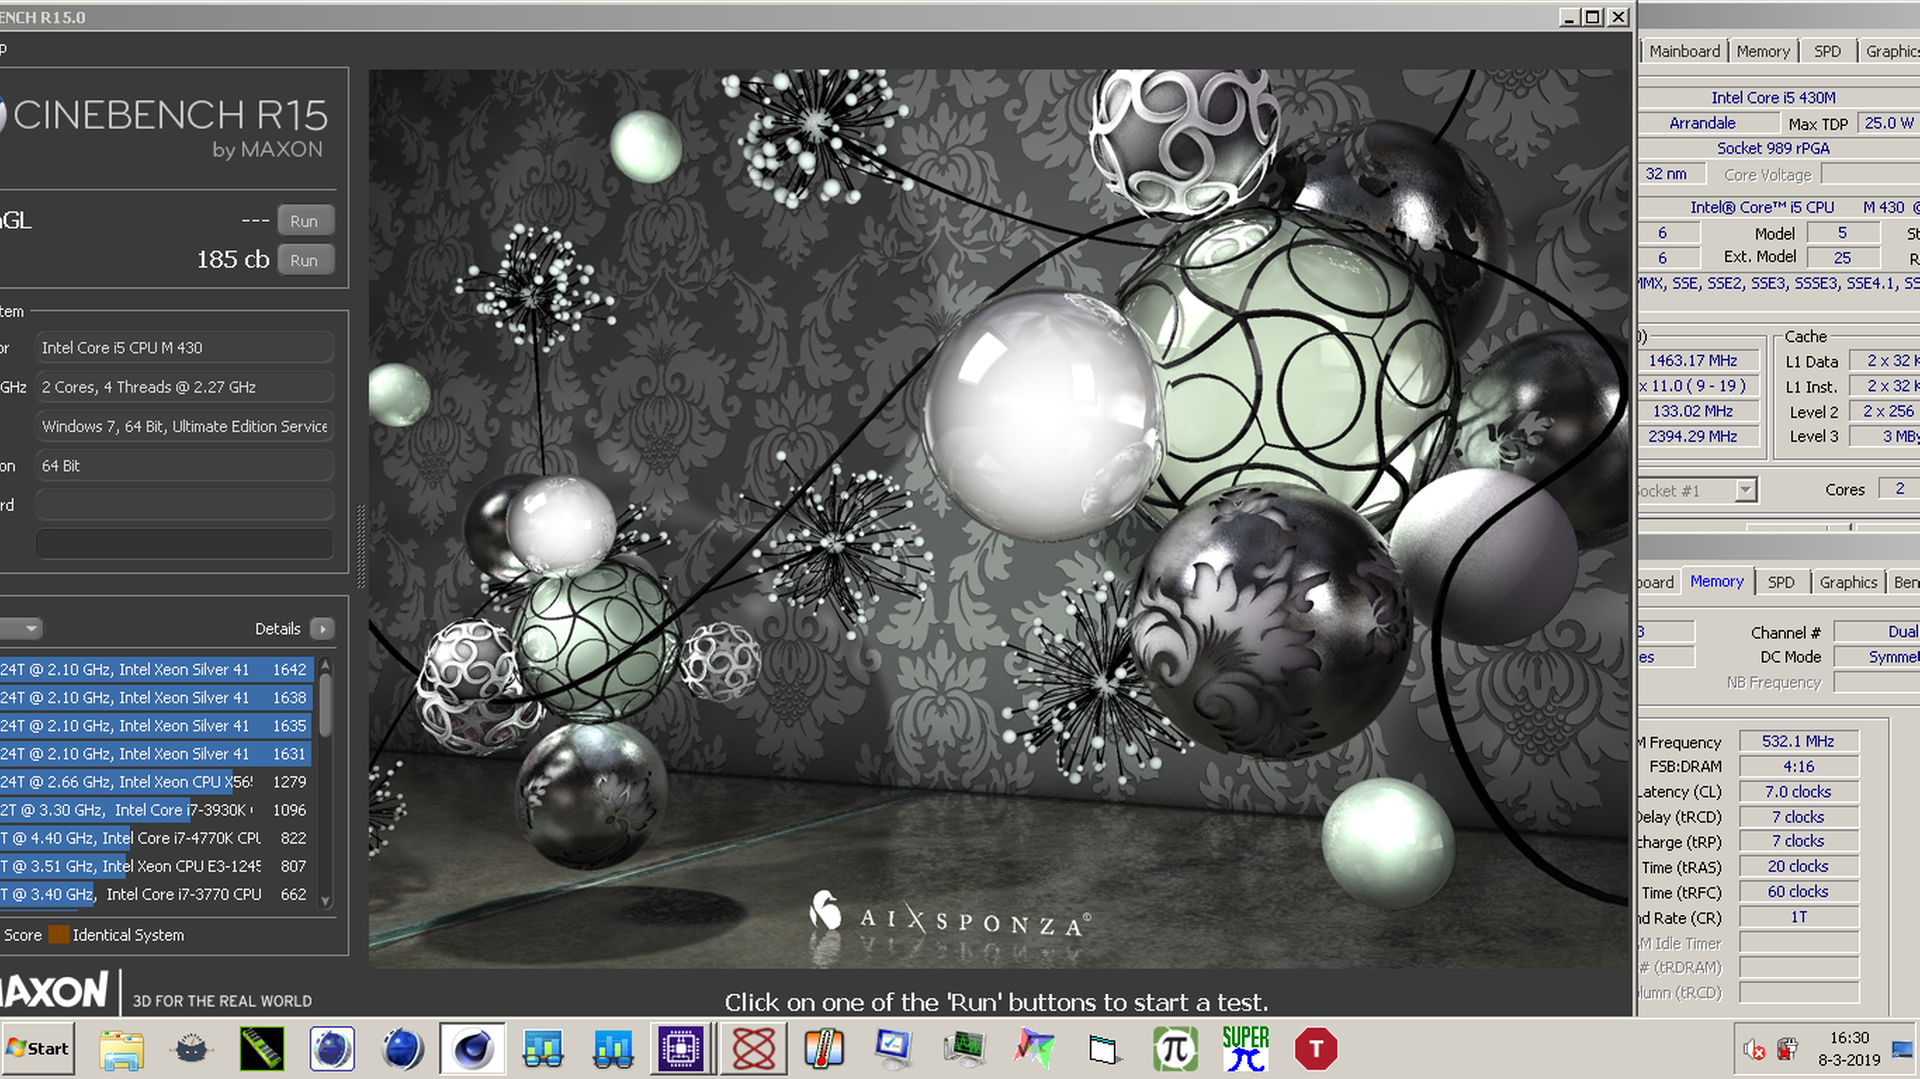Select ranking row with score 1635
Image resolution: width=1920 pixels, height=1079 pixels.
click(157, 726)
